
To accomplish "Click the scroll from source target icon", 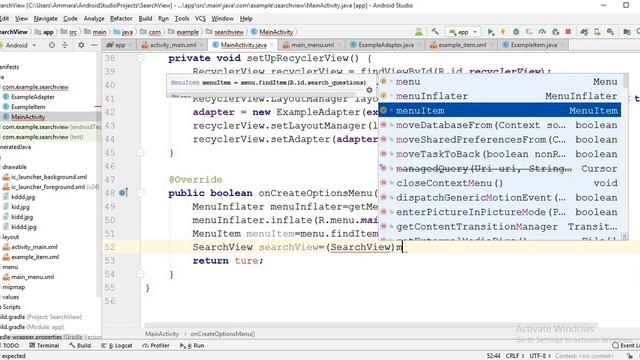I will [52, 45].
